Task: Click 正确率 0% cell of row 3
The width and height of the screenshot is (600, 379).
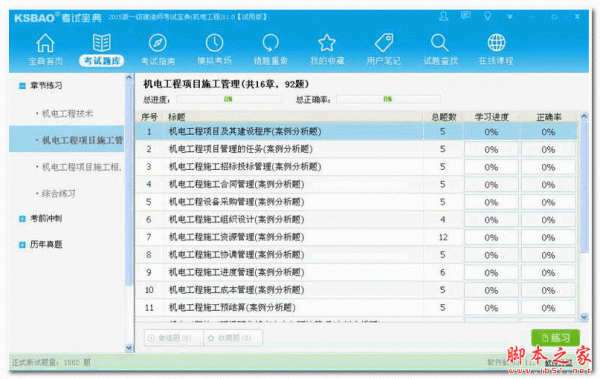Action: (x=548, y=167)
